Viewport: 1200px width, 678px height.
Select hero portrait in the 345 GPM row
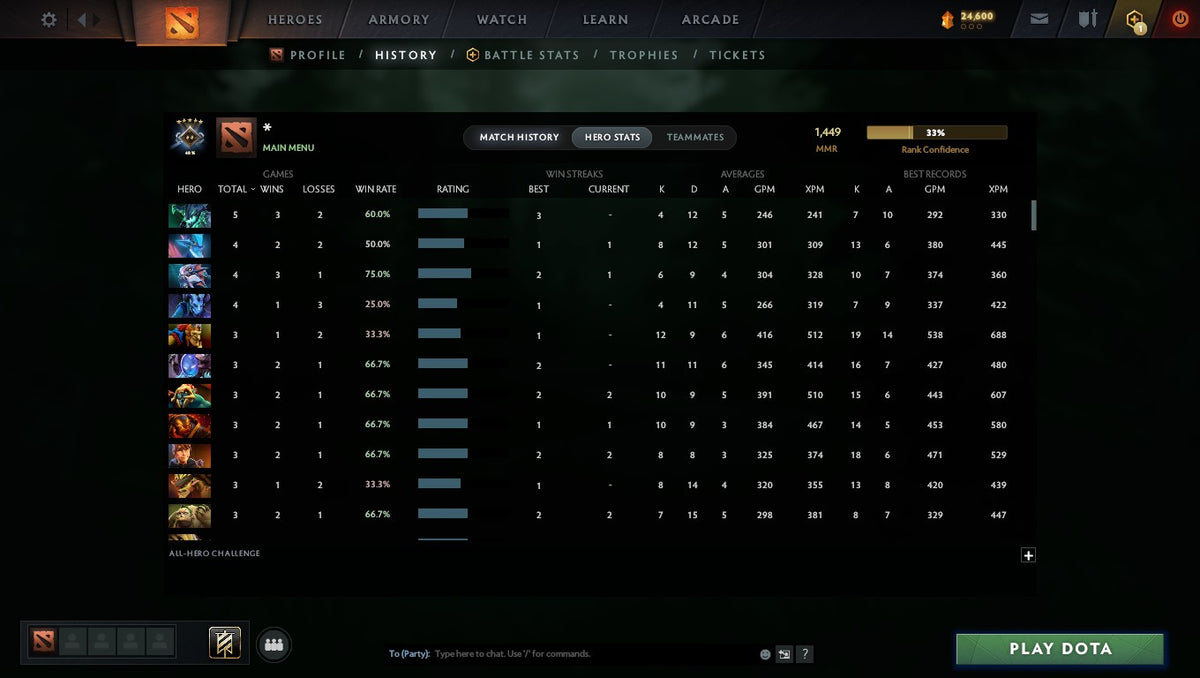(x=189, y=365)
